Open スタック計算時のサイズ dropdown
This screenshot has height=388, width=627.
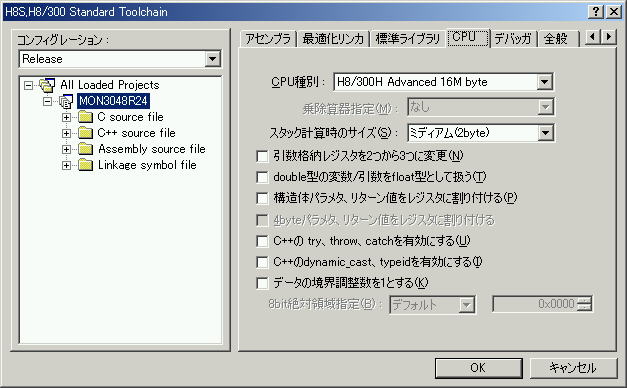[x=545, y=133]
